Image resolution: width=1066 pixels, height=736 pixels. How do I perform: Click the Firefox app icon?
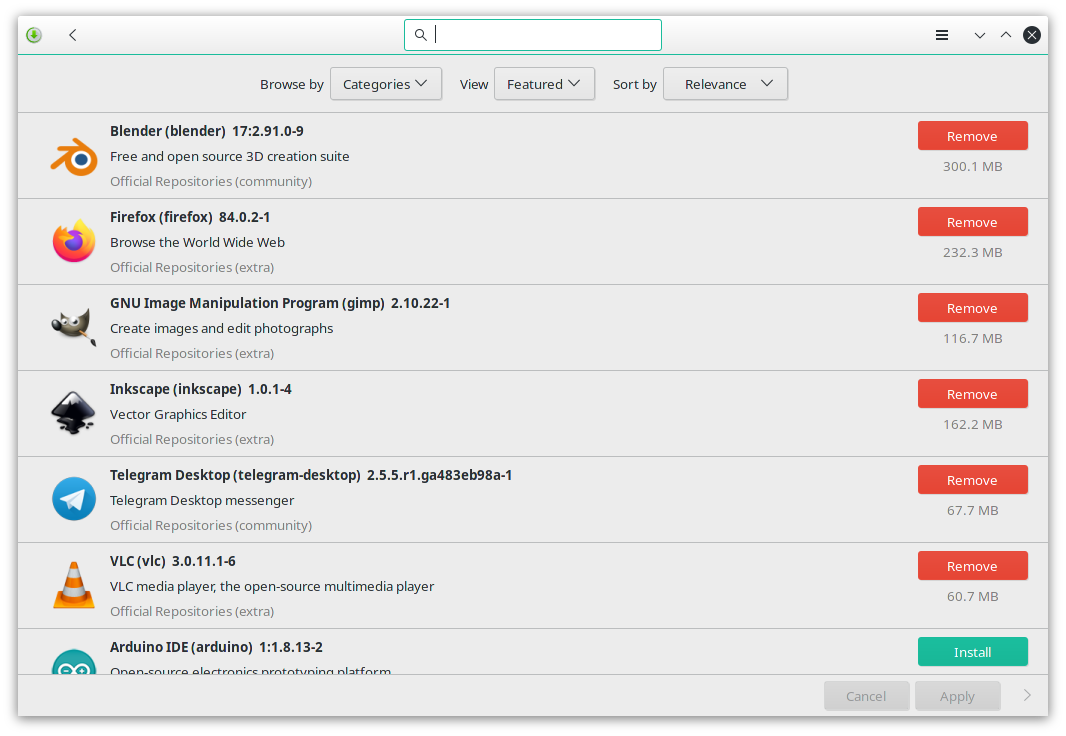pyautogui.click(x=74, y=241)
